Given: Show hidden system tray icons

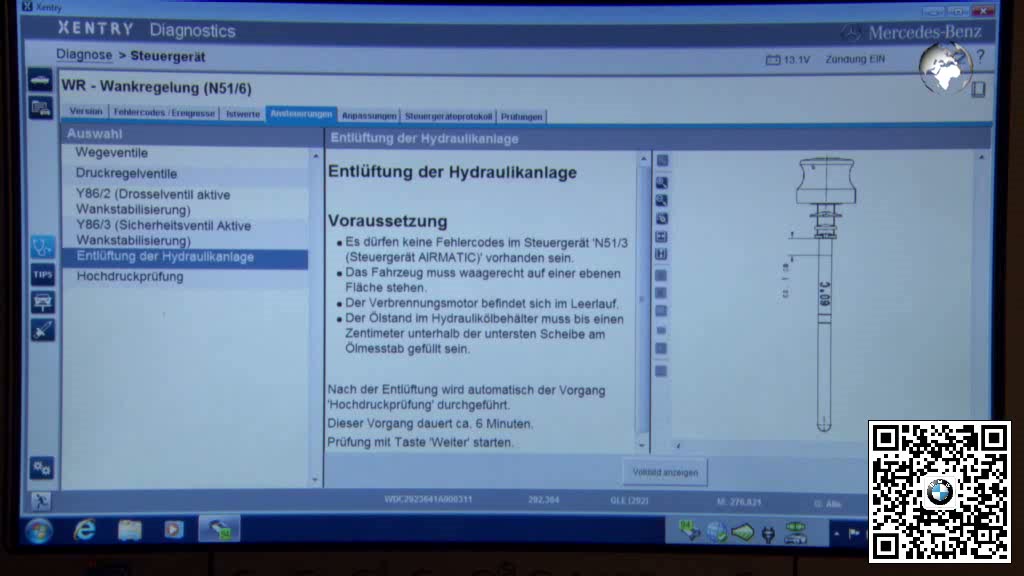Looking at the screenshot, I should [836, 534].
